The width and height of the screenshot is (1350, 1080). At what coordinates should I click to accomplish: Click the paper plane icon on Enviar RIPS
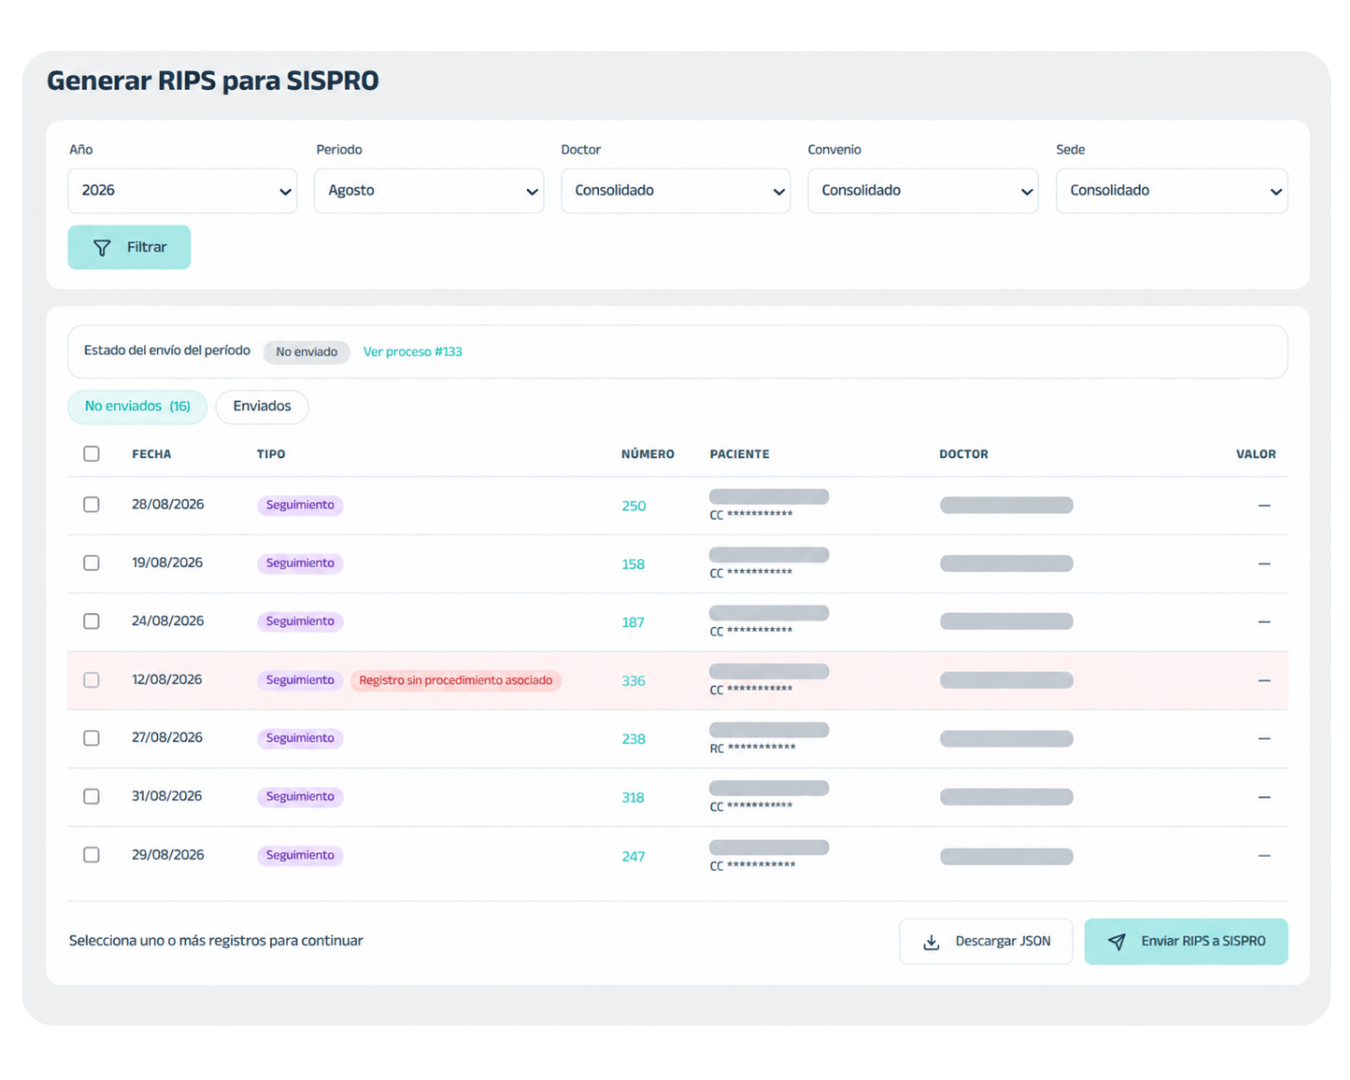tap(1117, 942)
